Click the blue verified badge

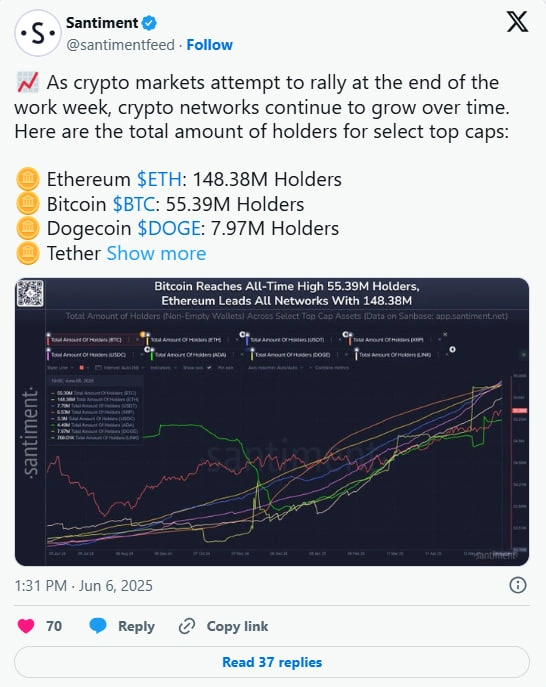coord(149,23)
